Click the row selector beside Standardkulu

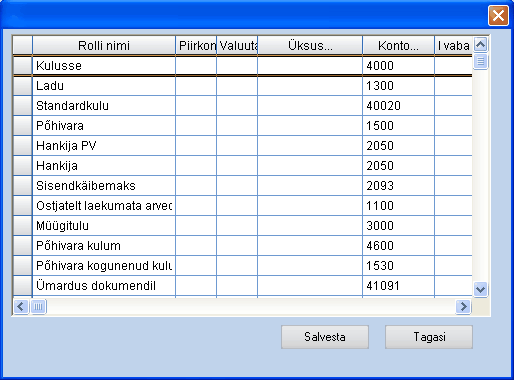pos(23,106)
